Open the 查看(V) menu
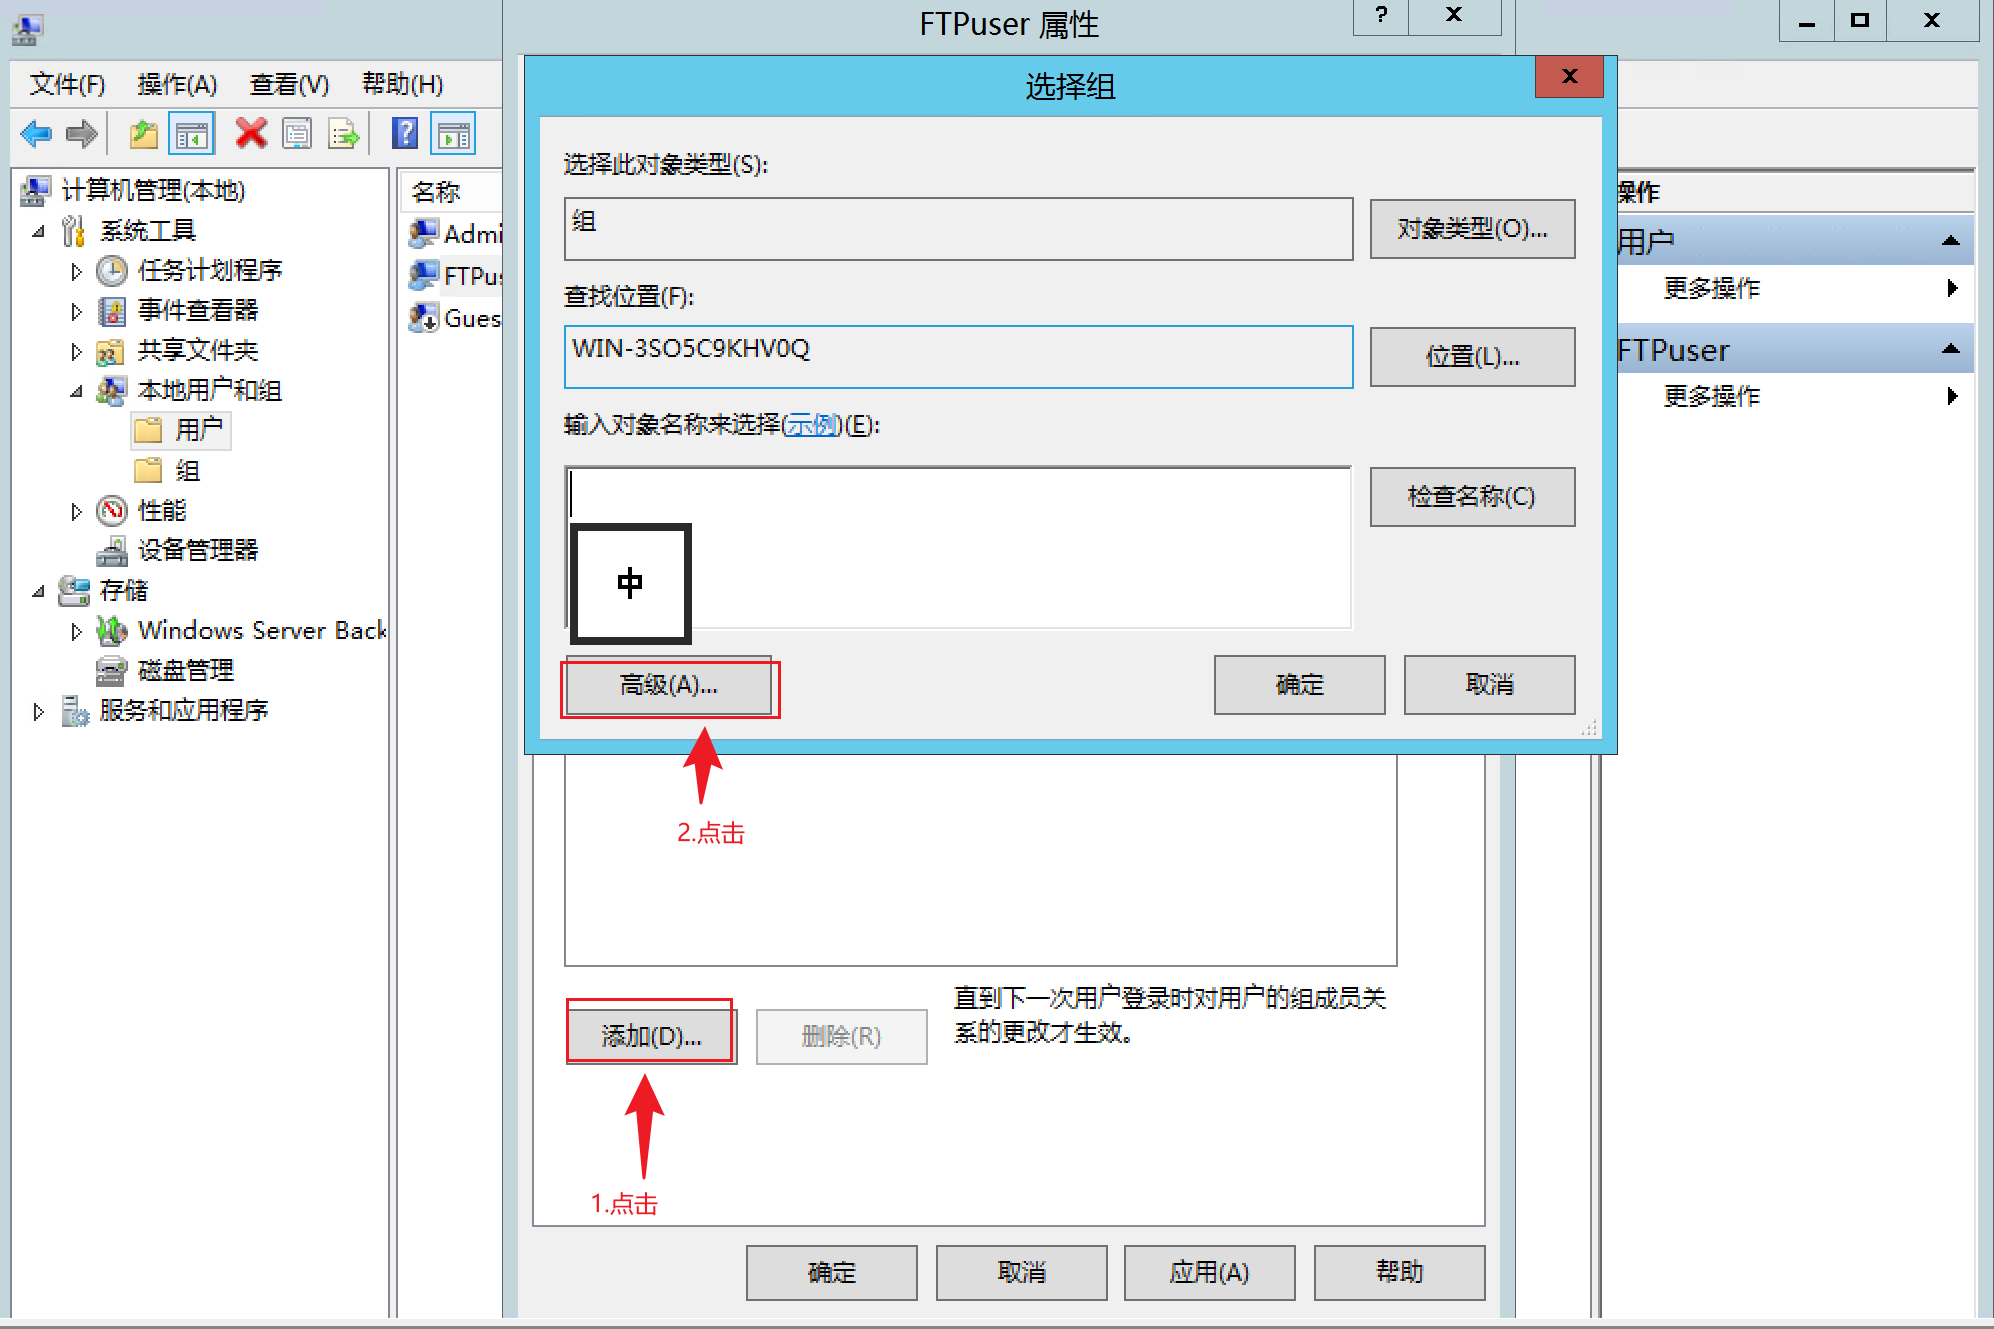 tap(289, 84)
